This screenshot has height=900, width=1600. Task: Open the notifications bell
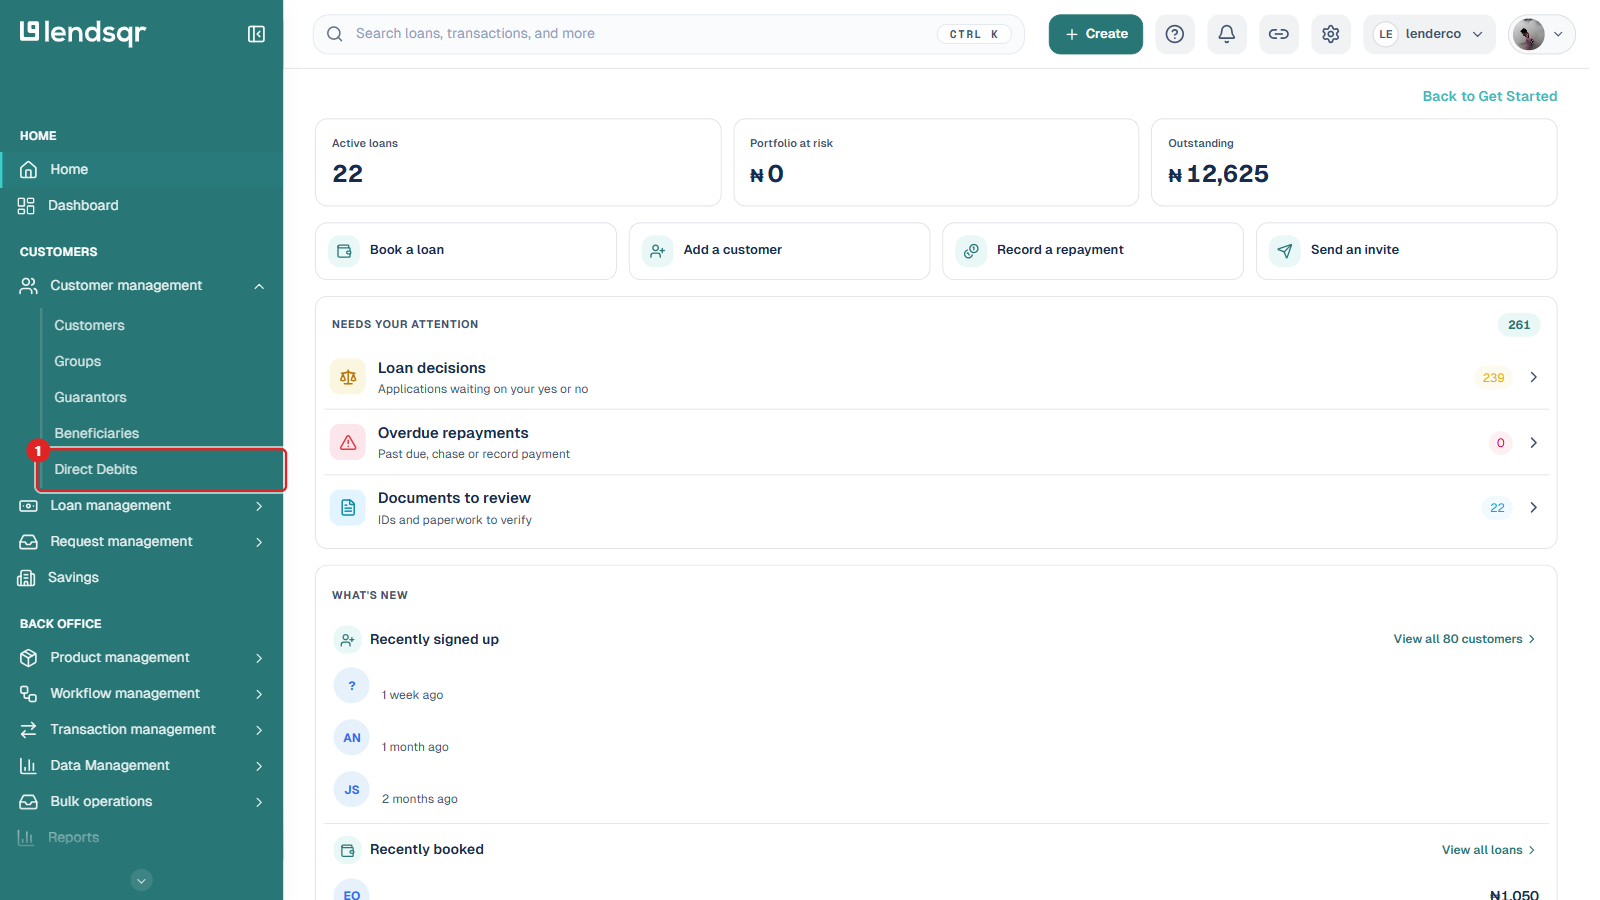click(1227, 34)
